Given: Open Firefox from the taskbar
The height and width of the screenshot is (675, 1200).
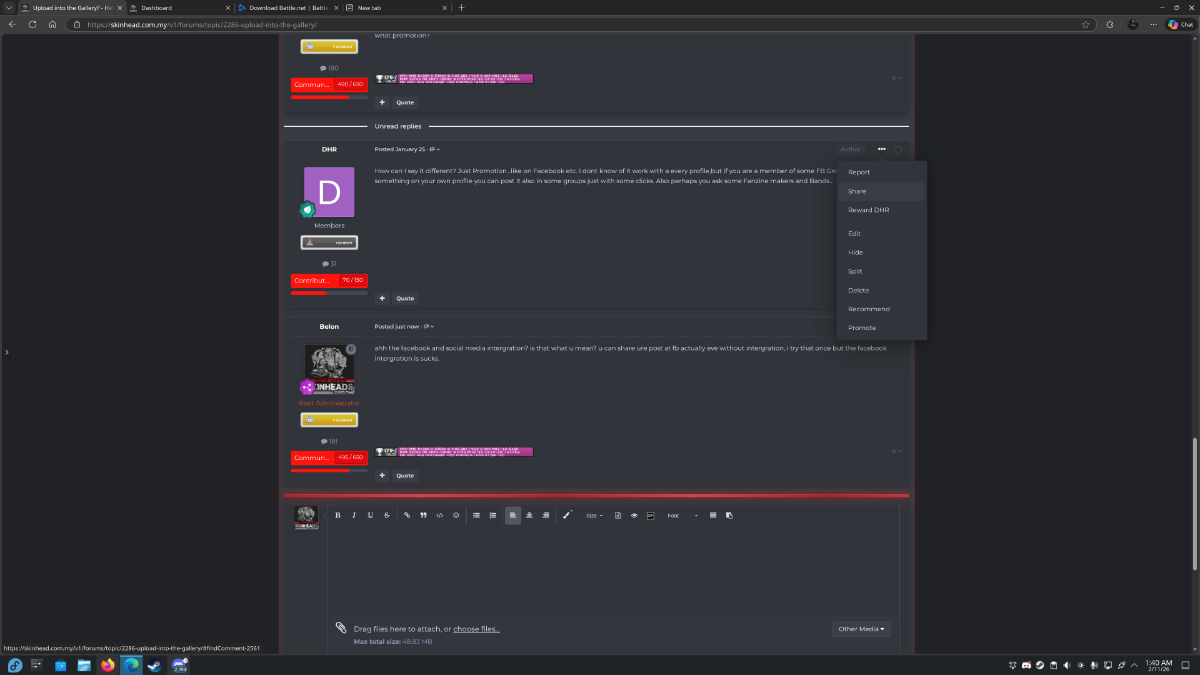Looking at the screenshot, I should [108, 665].
